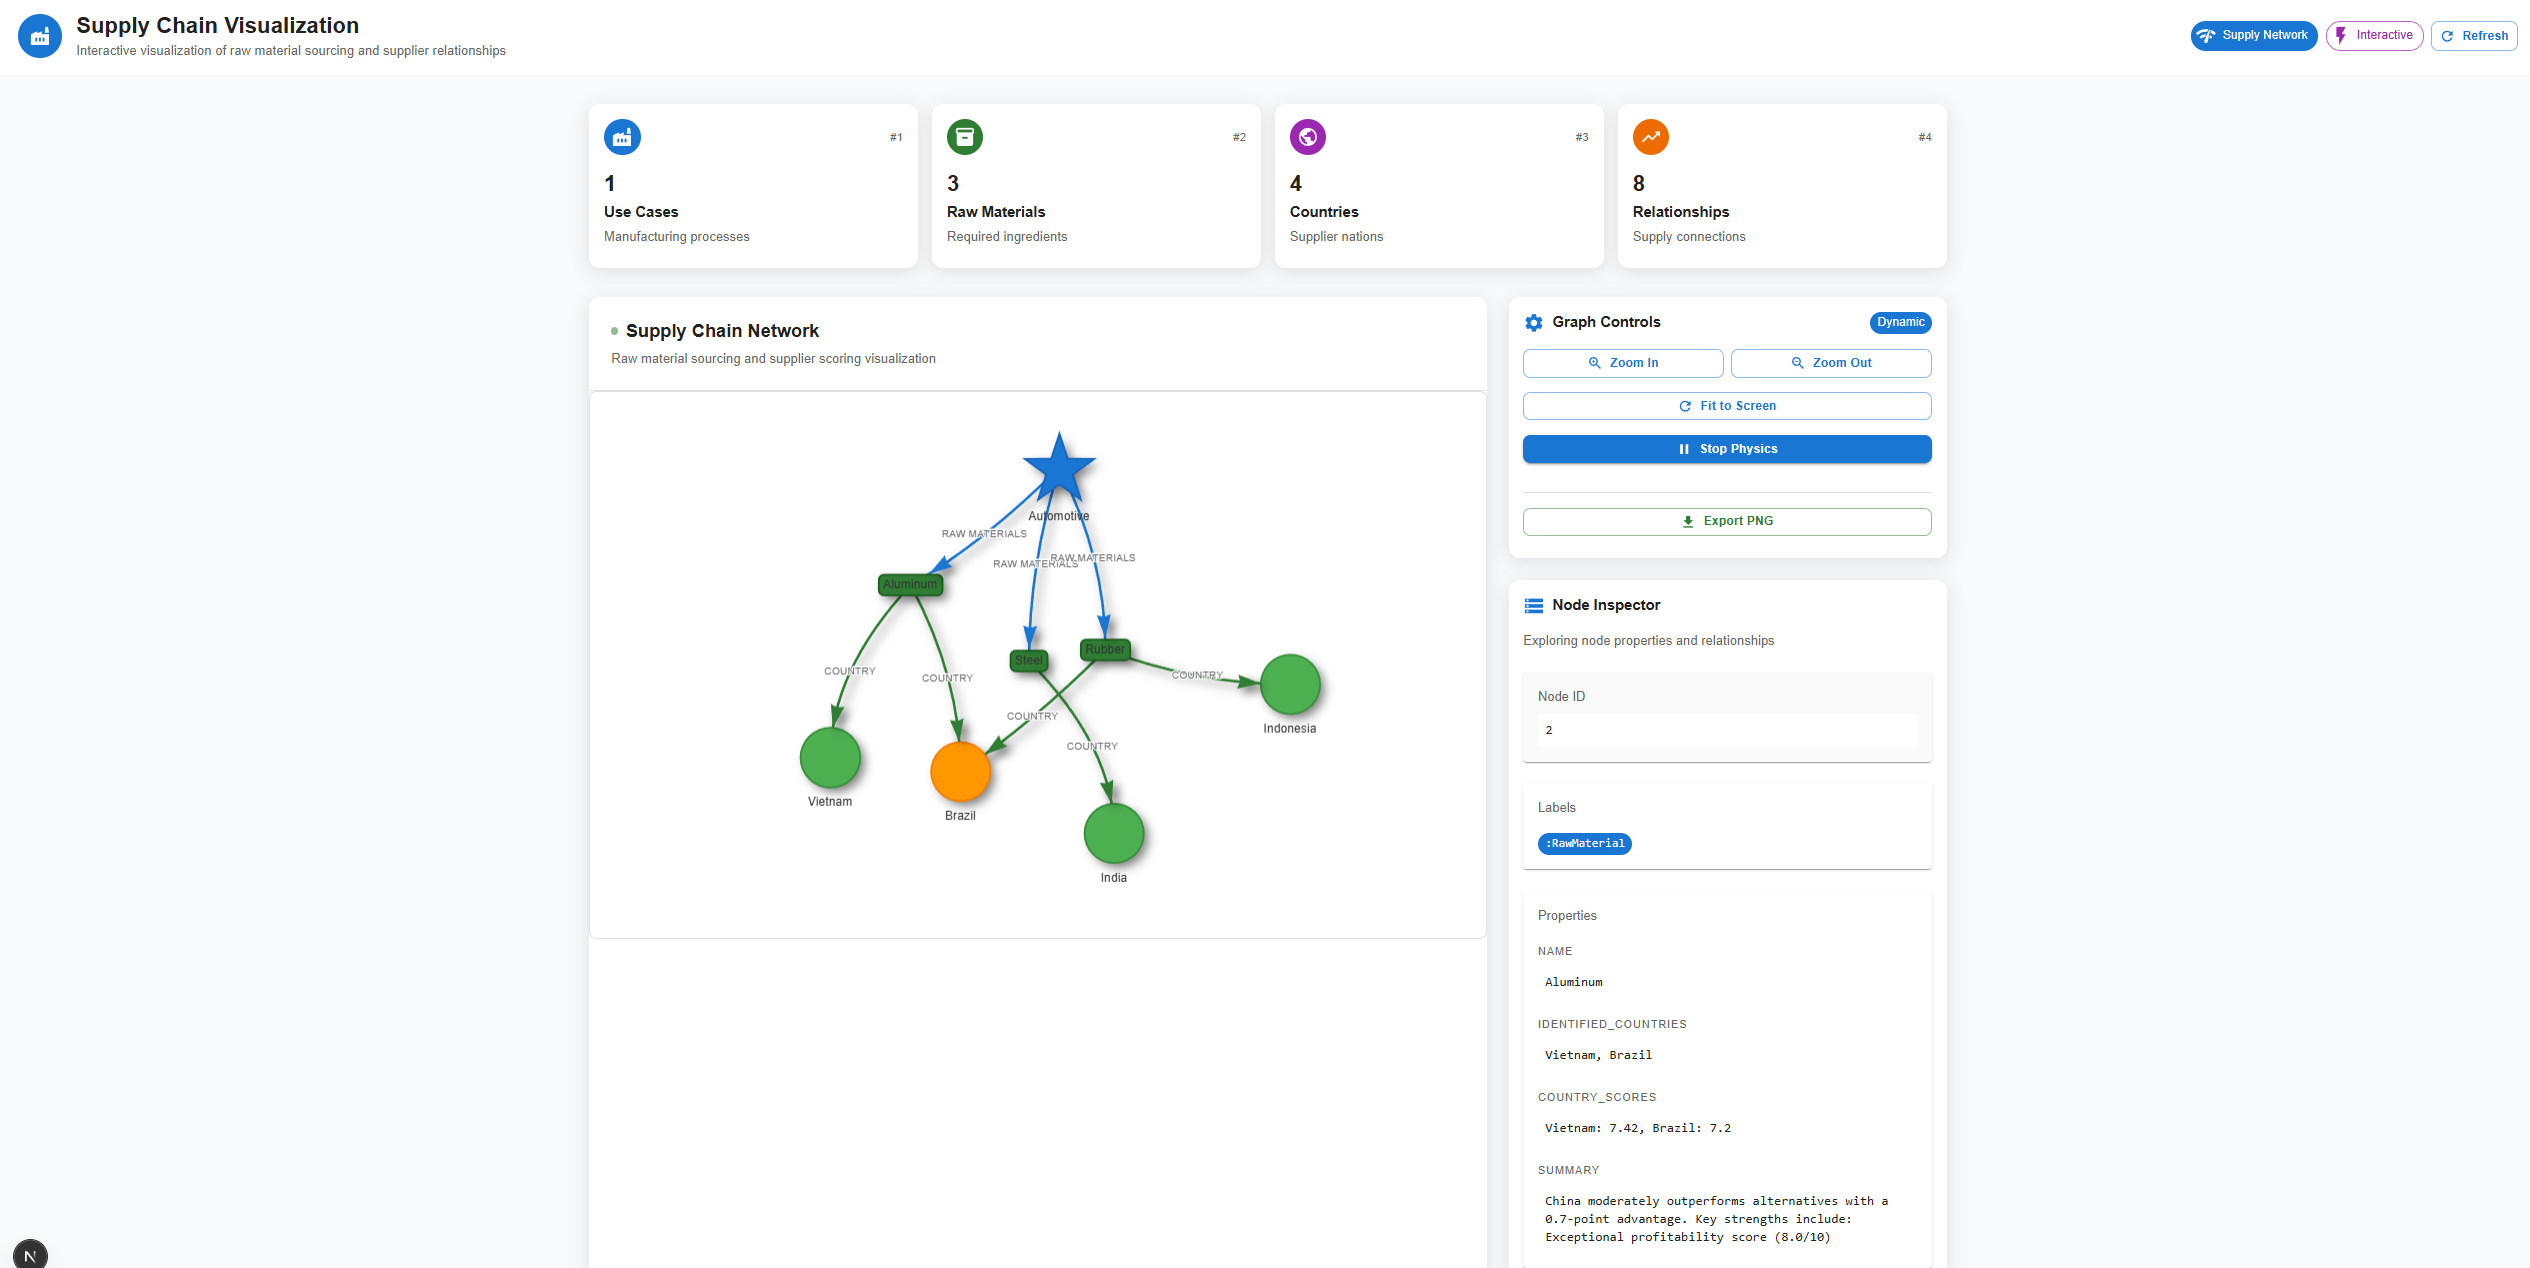Click the Graph Controls gear icon
Screen dimensions: 2530x1268
[x=1533, y=322]
